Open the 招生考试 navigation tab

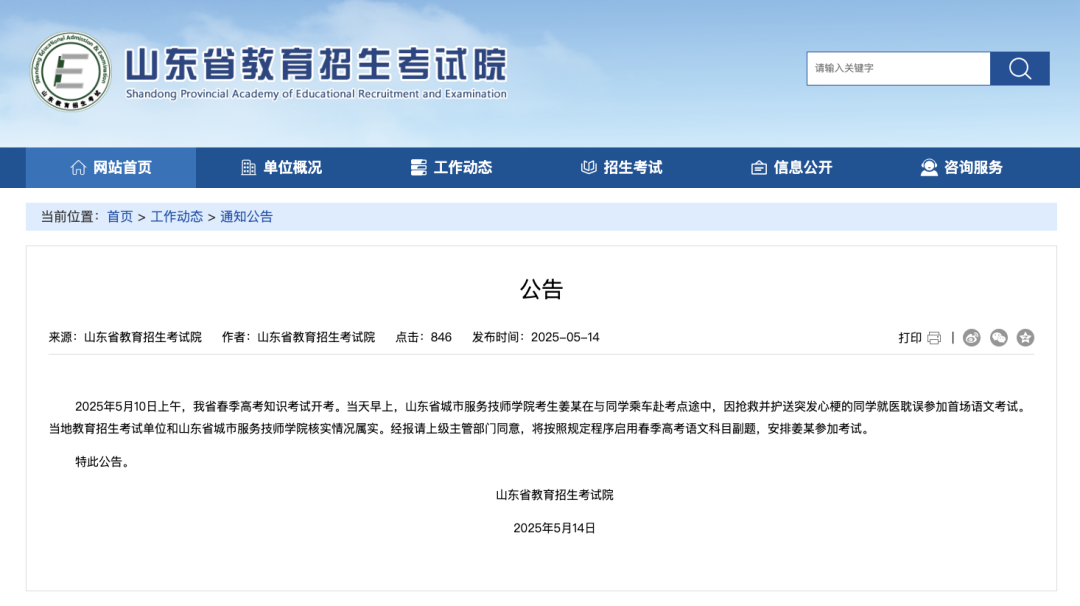[621, 167]
